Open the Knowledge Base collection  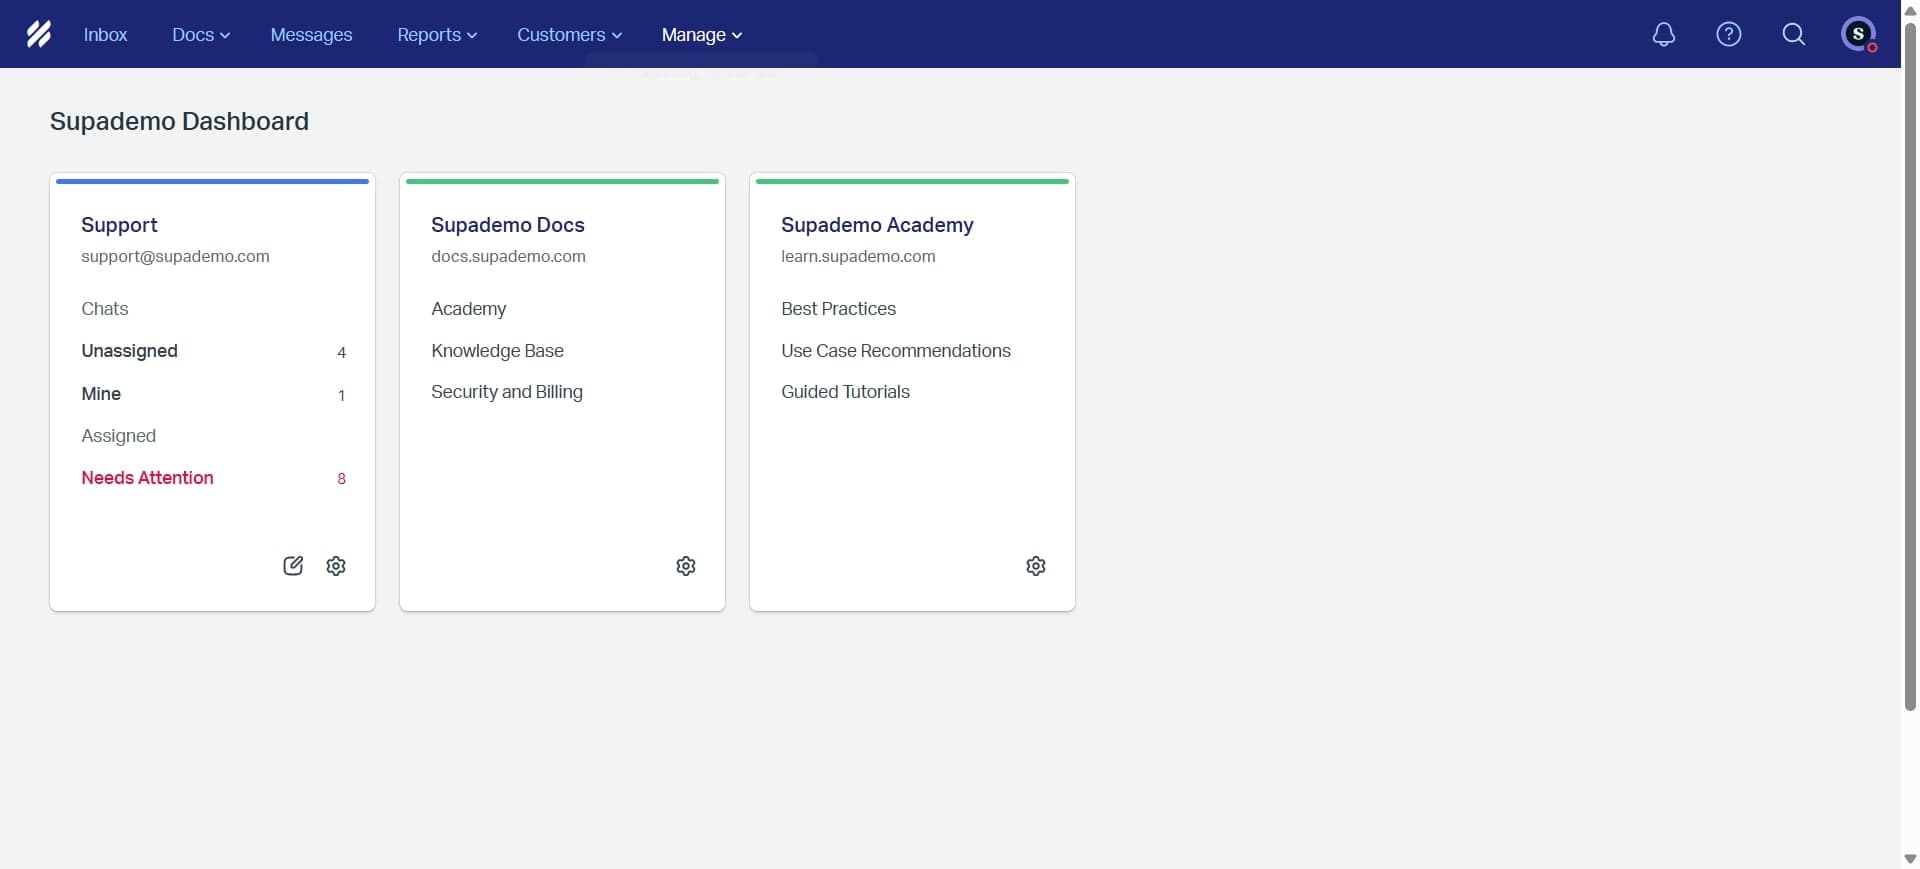(x=497, y=351)
